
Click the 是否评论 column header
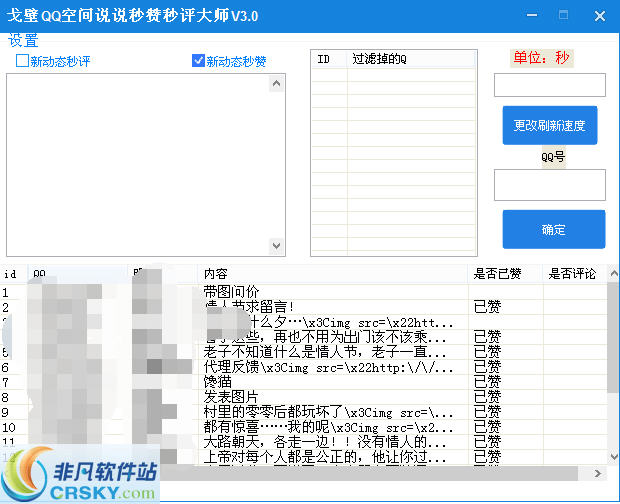574,274
